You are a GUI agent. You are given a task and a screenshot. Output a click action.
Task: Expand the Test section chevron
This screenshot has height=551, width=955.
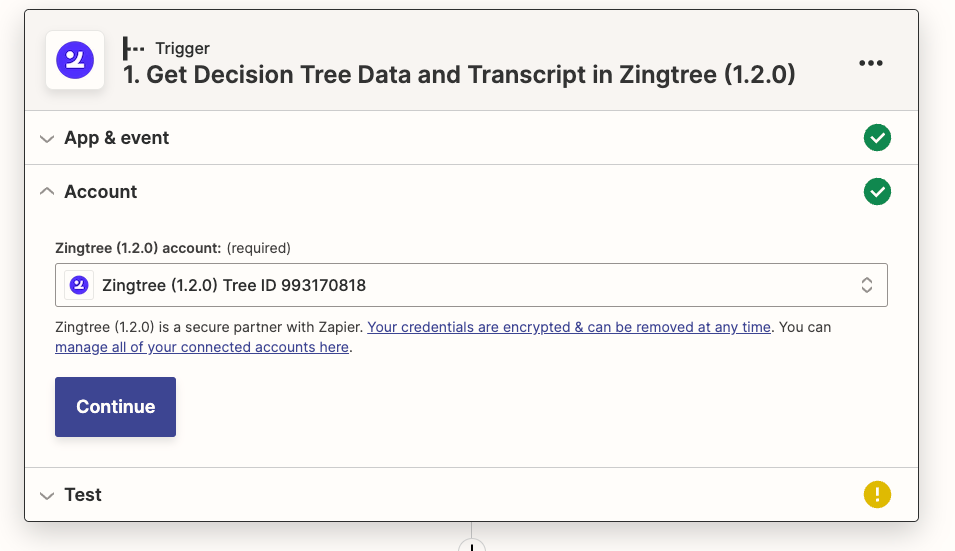coord(47,496)
